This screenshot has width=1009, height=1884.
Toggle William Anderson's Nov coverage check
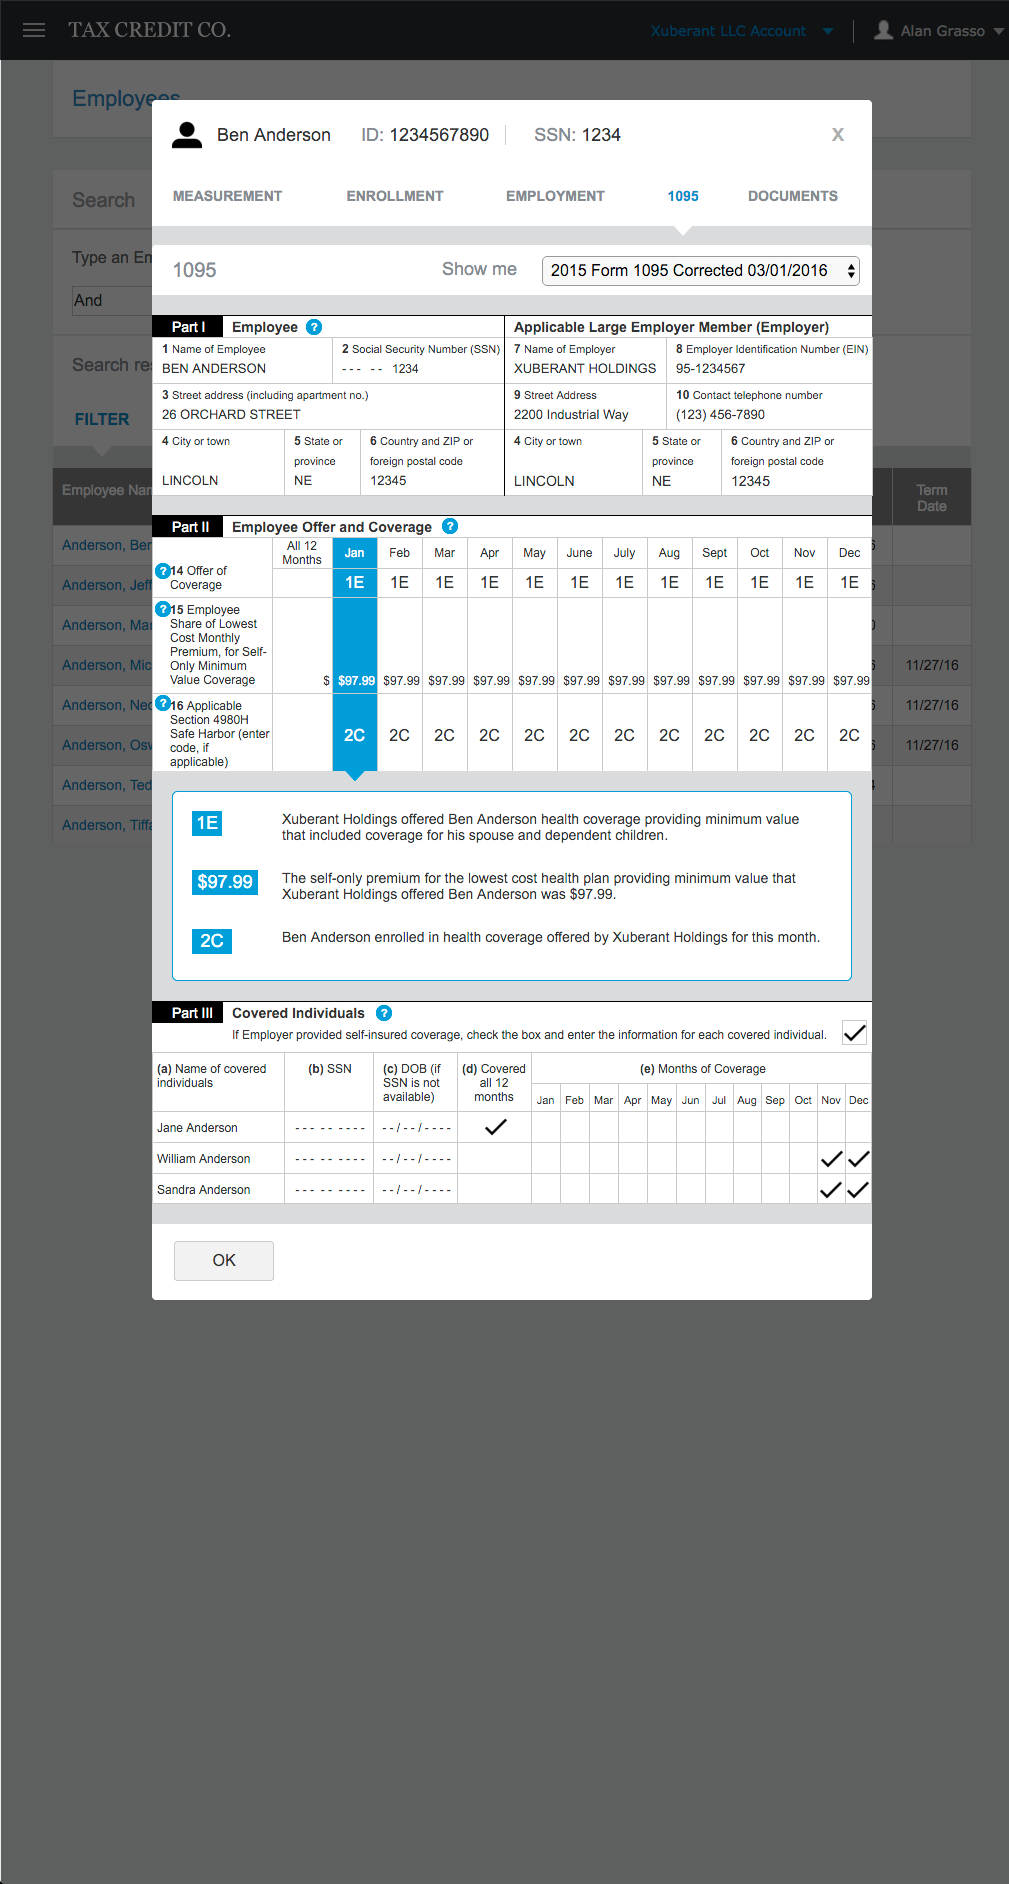tap(831, 1159)
